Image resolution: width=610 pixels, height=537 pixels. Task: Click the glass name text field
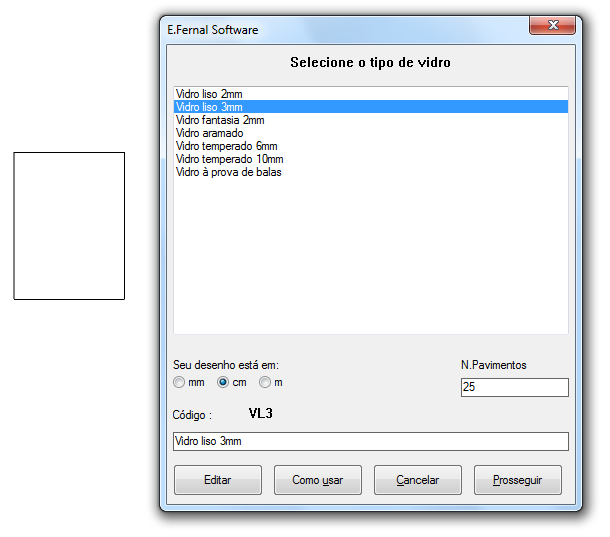coord(370,441)
